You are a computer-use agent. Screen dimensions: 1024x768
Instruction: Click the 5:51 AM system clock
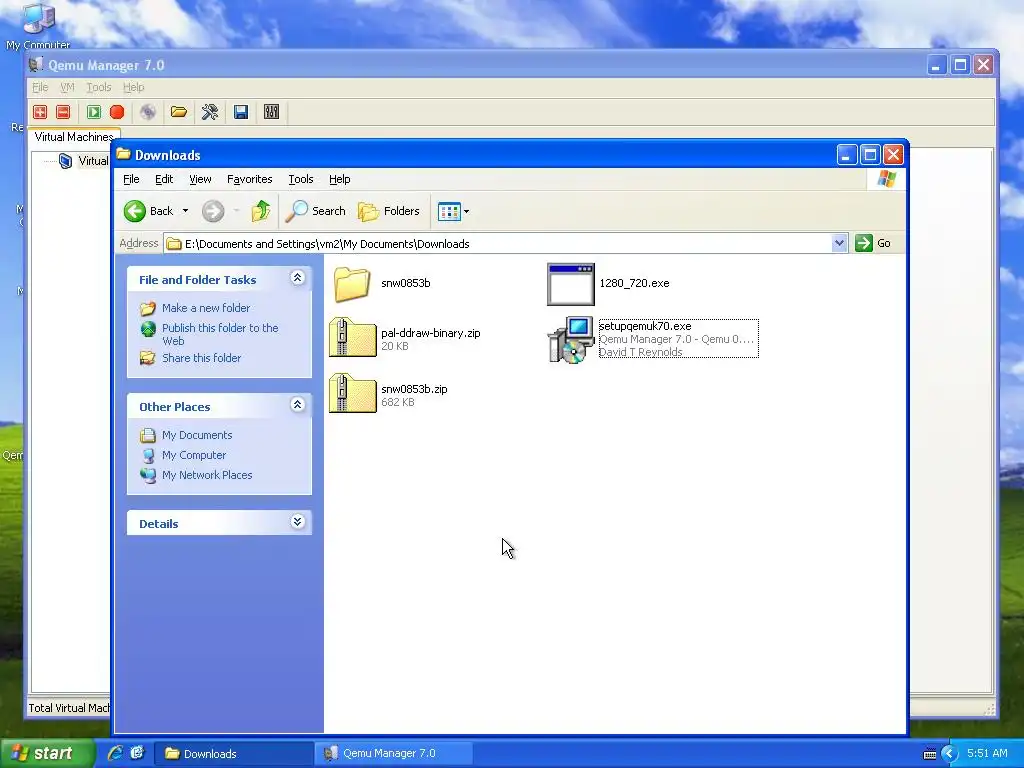pyautogui.click(x=987, y=753)
